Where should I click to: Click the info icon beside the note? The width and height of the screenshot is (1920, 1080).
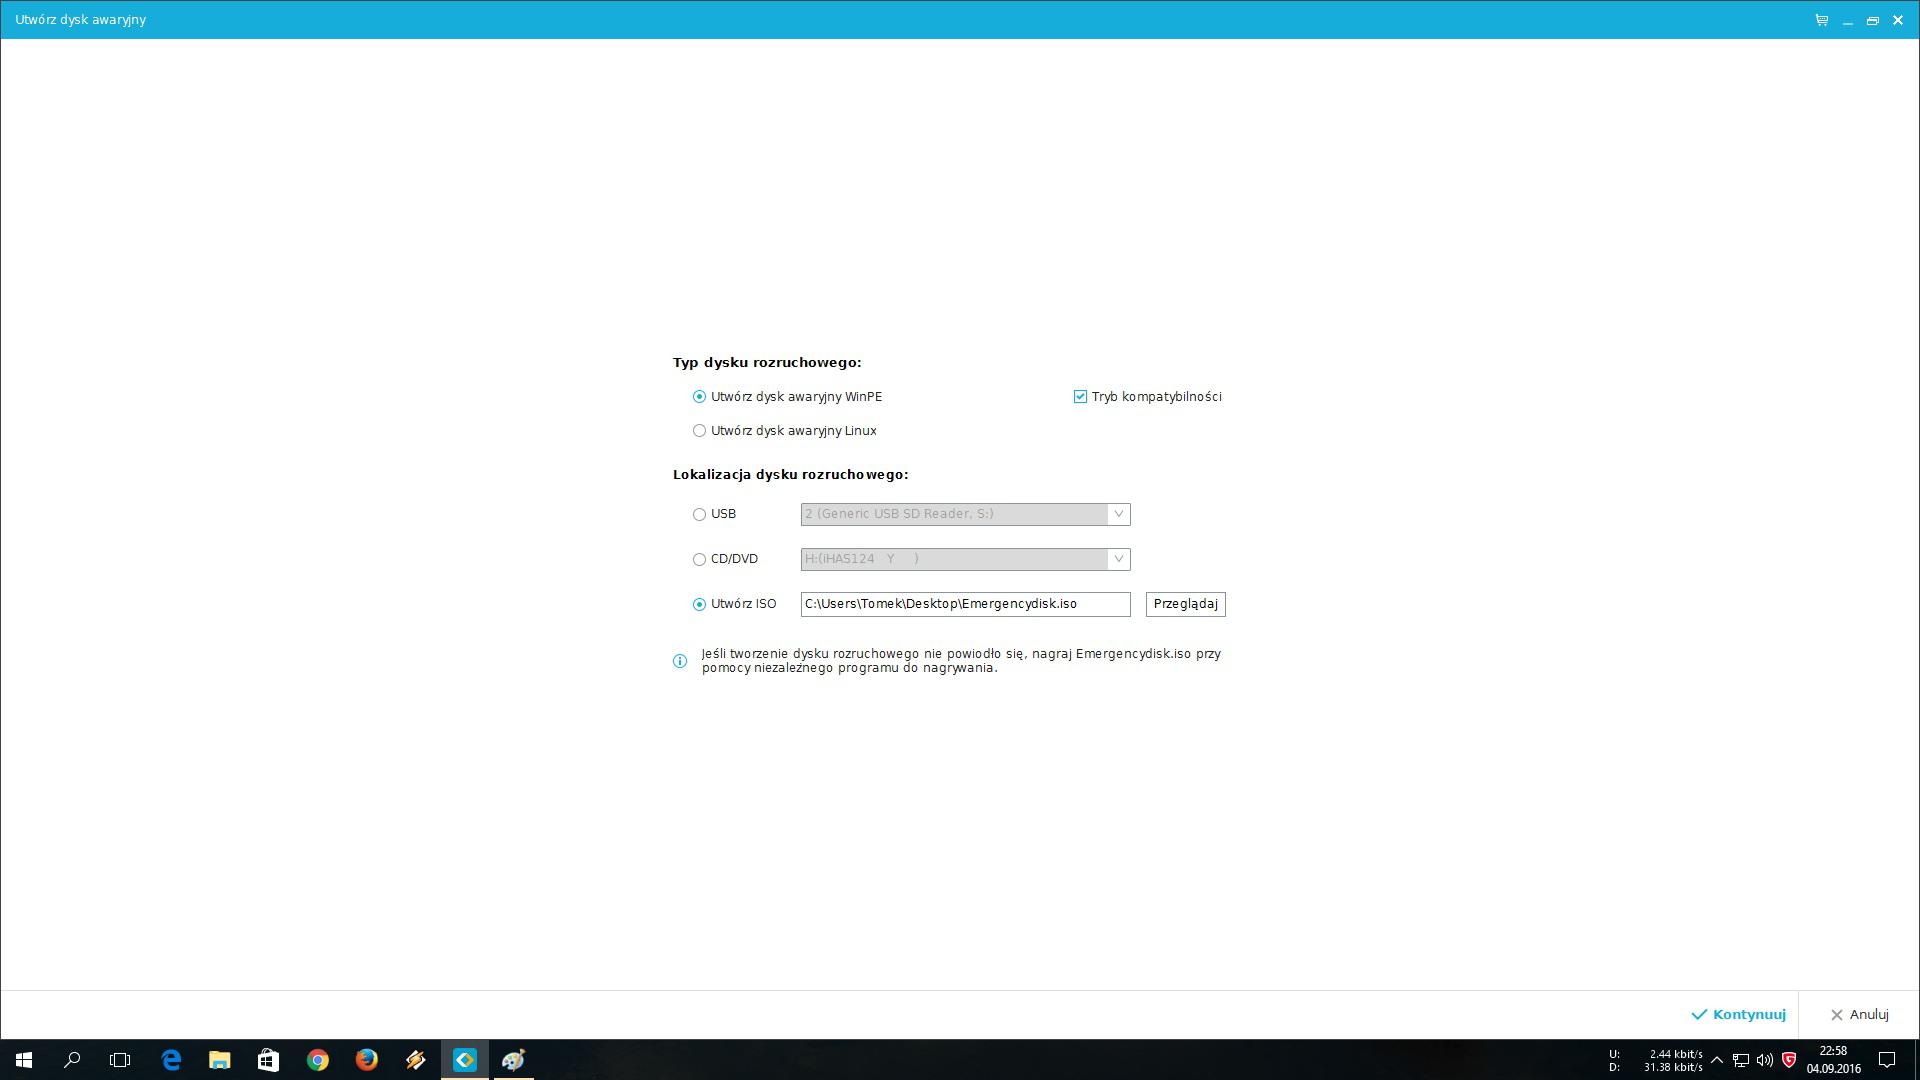[x=680, y=661]
